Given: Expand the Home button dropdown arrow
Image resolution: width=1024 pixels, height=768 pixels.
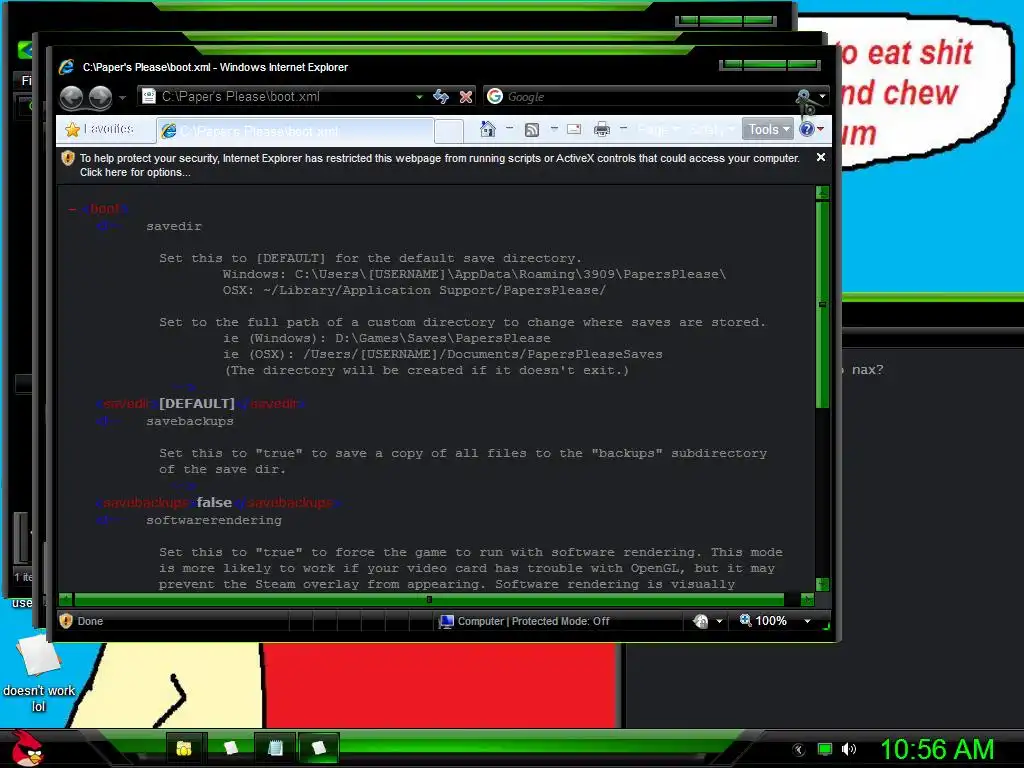Looking at the screenshot, I should (509, 129).
